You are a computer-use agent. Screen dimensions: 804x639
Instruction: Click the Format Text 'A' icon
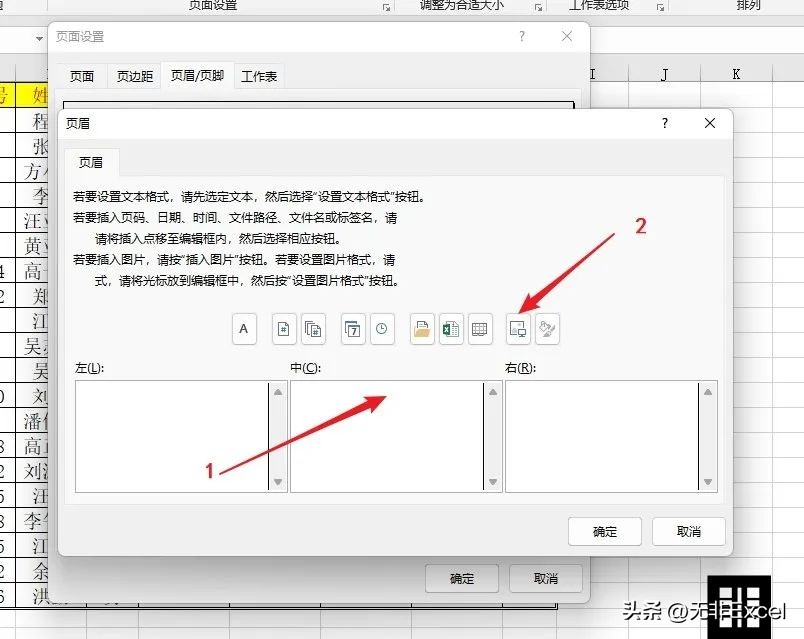[244, 329]
